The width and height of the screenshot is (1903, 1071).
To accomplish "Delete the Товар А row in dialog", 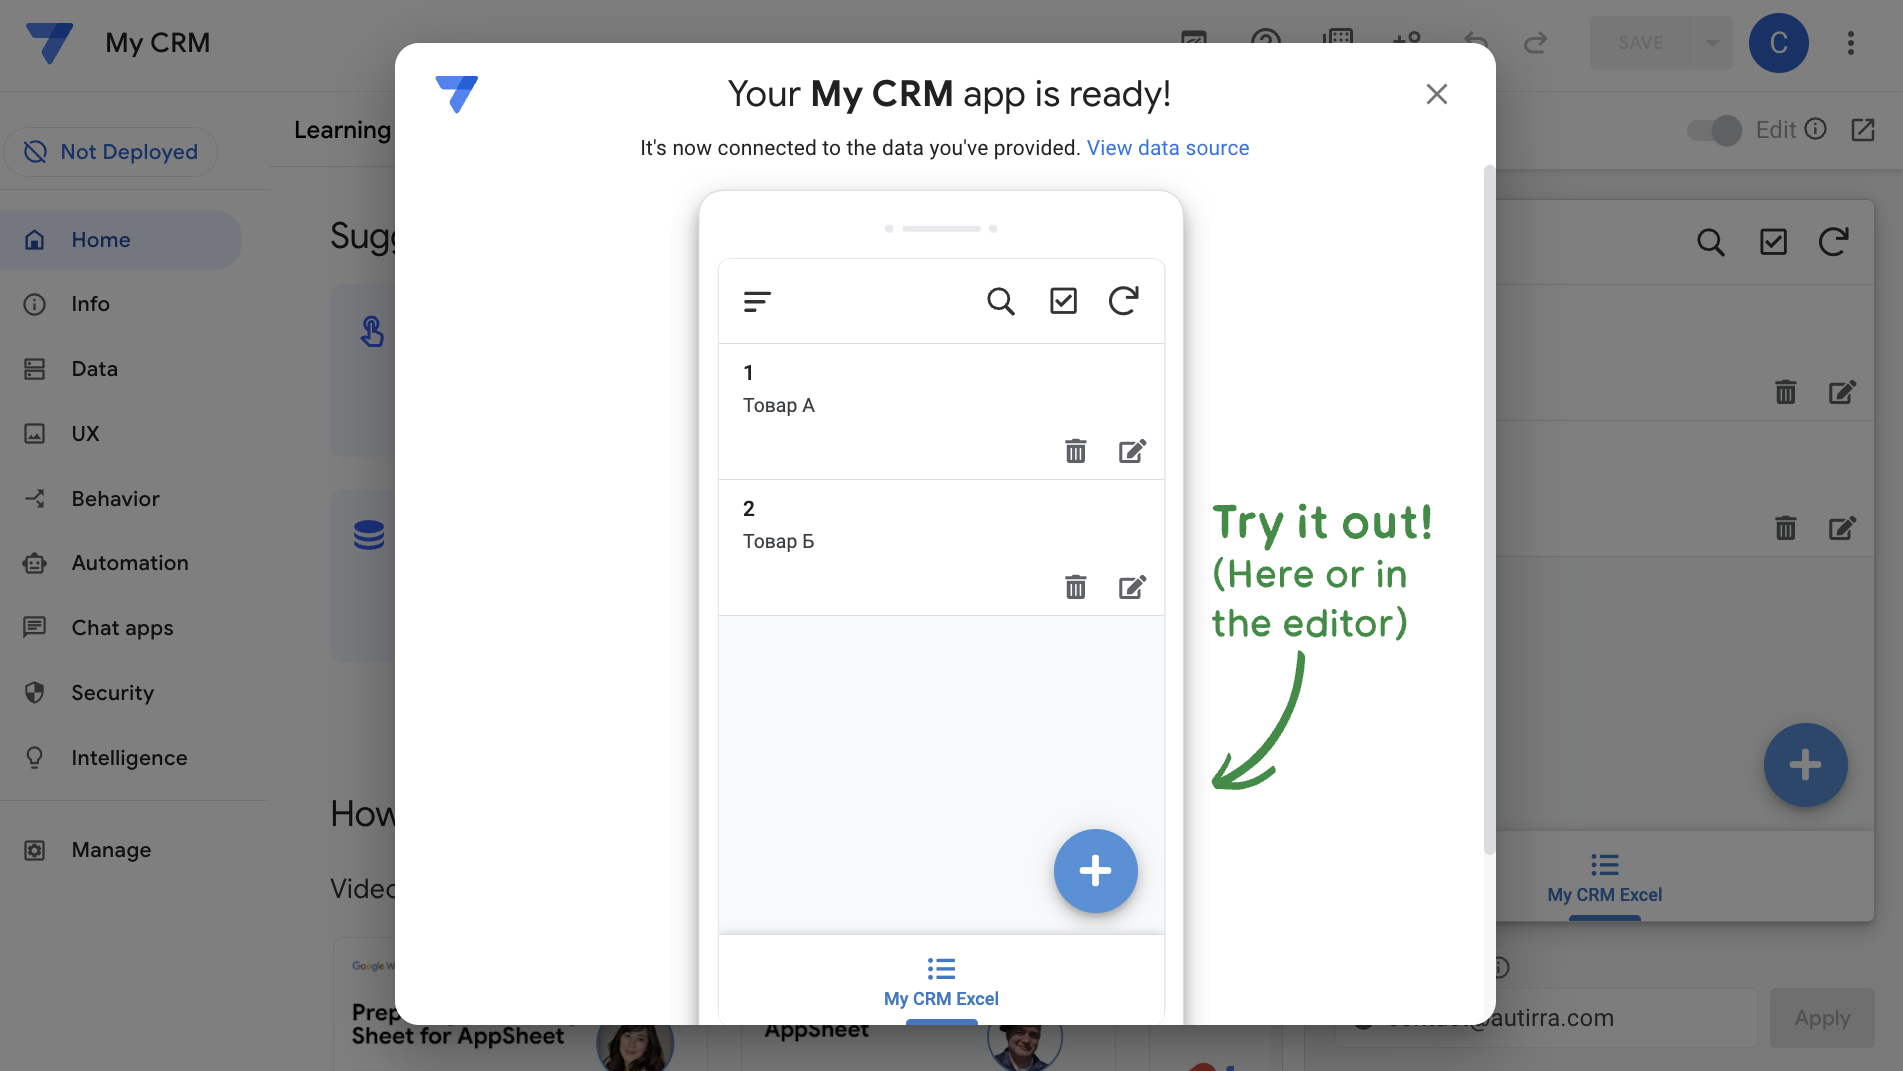I will [1075, 451].
